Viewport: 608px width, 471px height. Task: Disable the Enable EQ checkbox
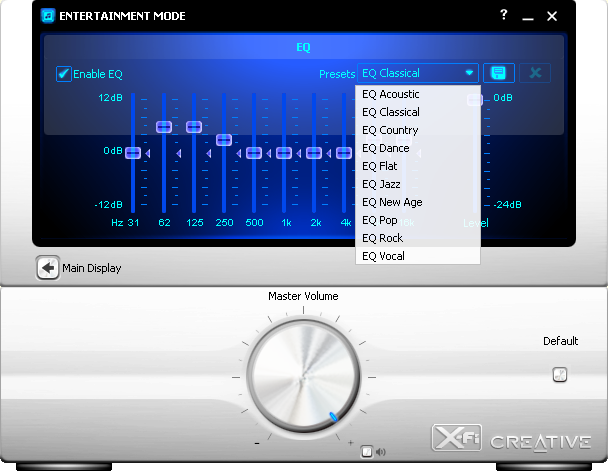click(x=64, y=74)
